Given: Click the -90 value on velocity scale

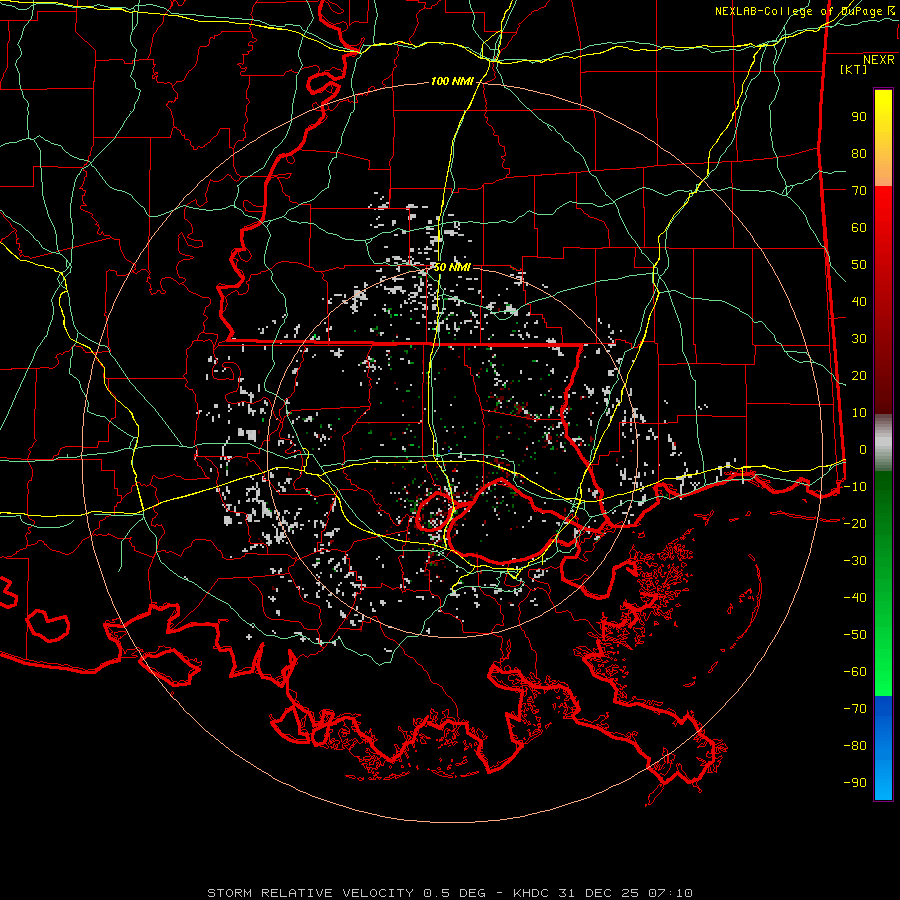Looking at the screenshot, I should [x=855, y=783].
